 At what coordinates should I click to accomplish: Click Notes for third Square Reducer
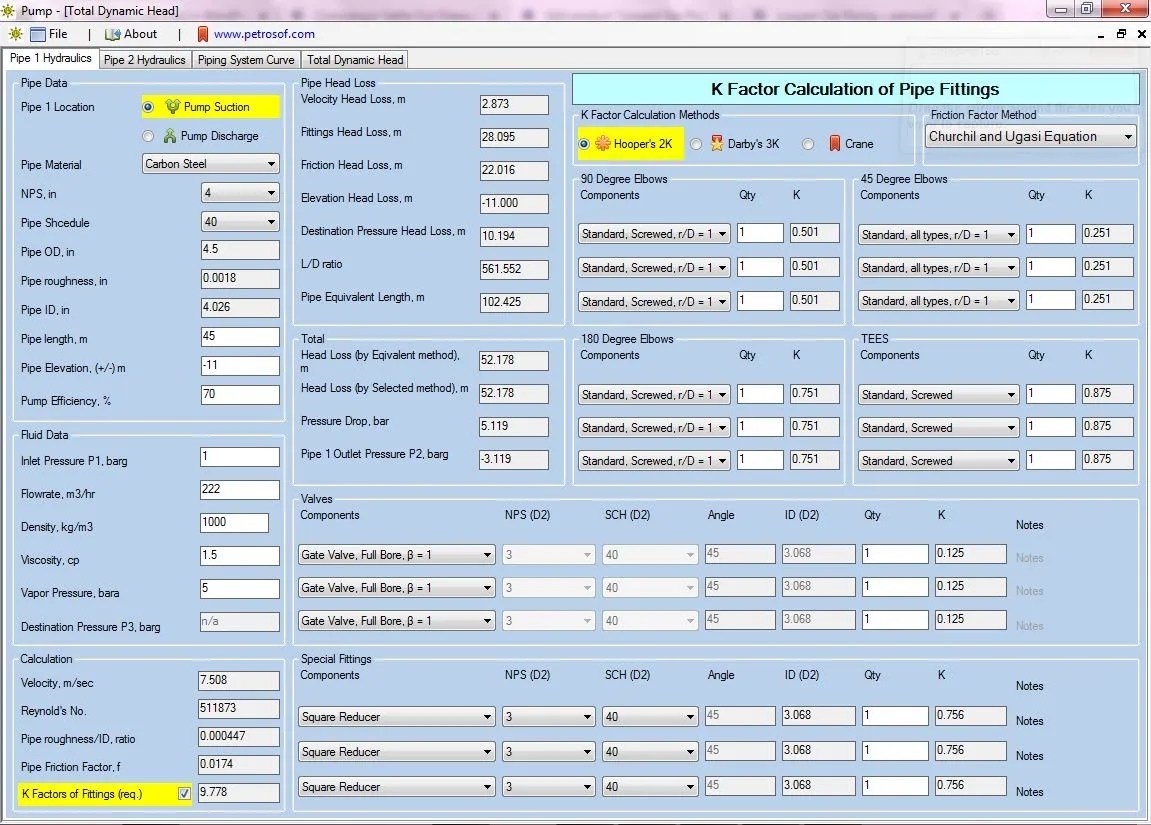click(1029, 792)
